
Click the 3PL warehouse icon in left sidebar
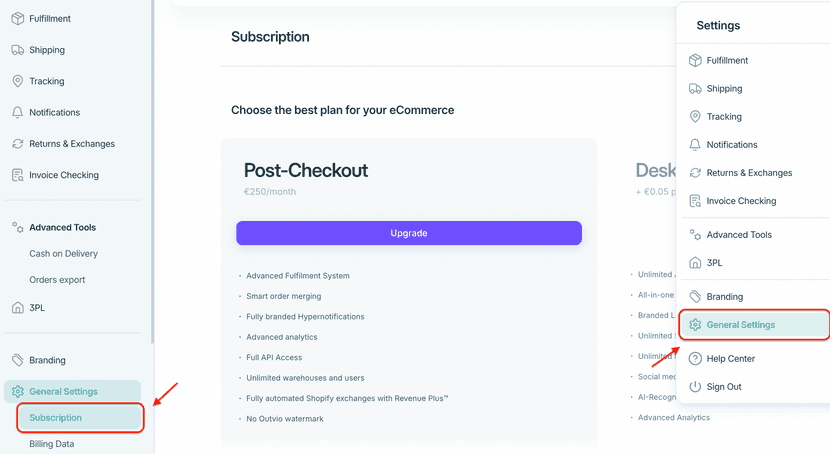click(x=17, y=308)
